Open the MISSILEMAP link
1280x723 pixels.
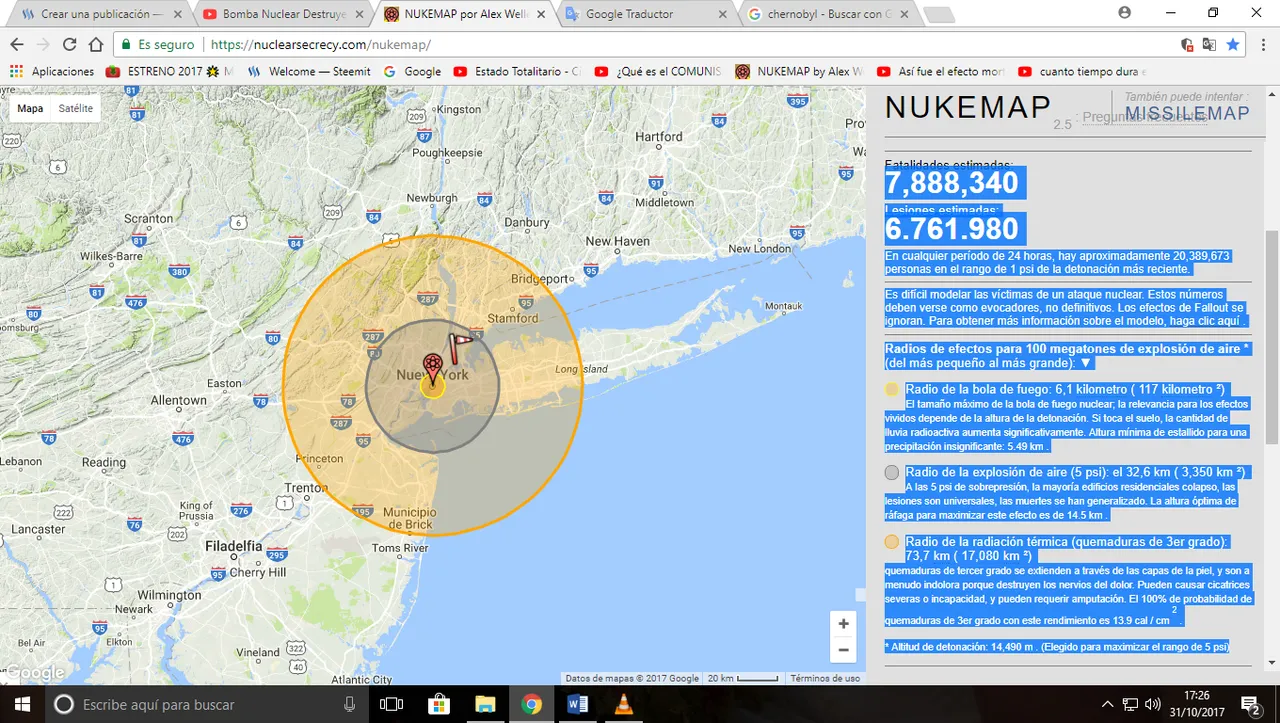click(x=1188, y=112)
